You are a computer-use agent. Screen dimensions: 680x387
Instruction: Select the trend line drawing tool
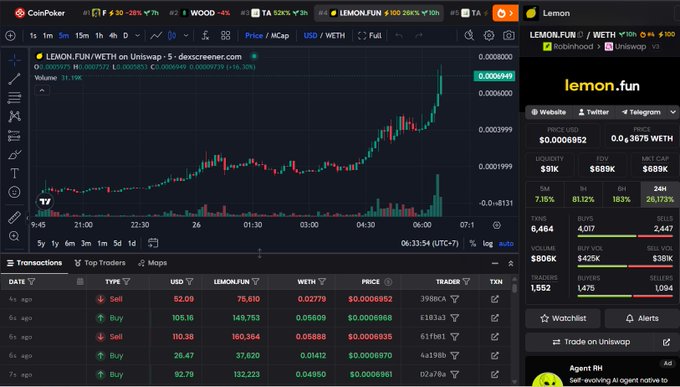coord(14,79)
